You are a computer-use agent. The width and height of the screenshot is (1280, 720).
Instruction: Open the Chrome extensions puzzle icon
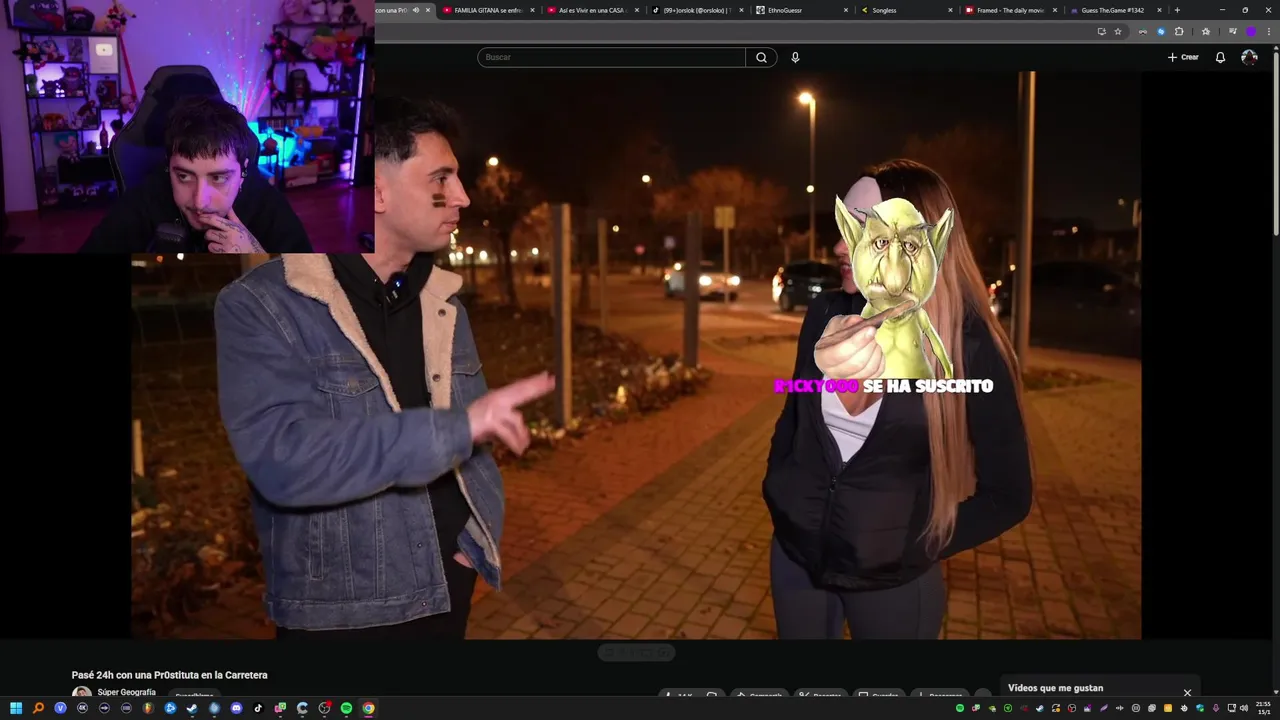click(x=1179, y=31)
